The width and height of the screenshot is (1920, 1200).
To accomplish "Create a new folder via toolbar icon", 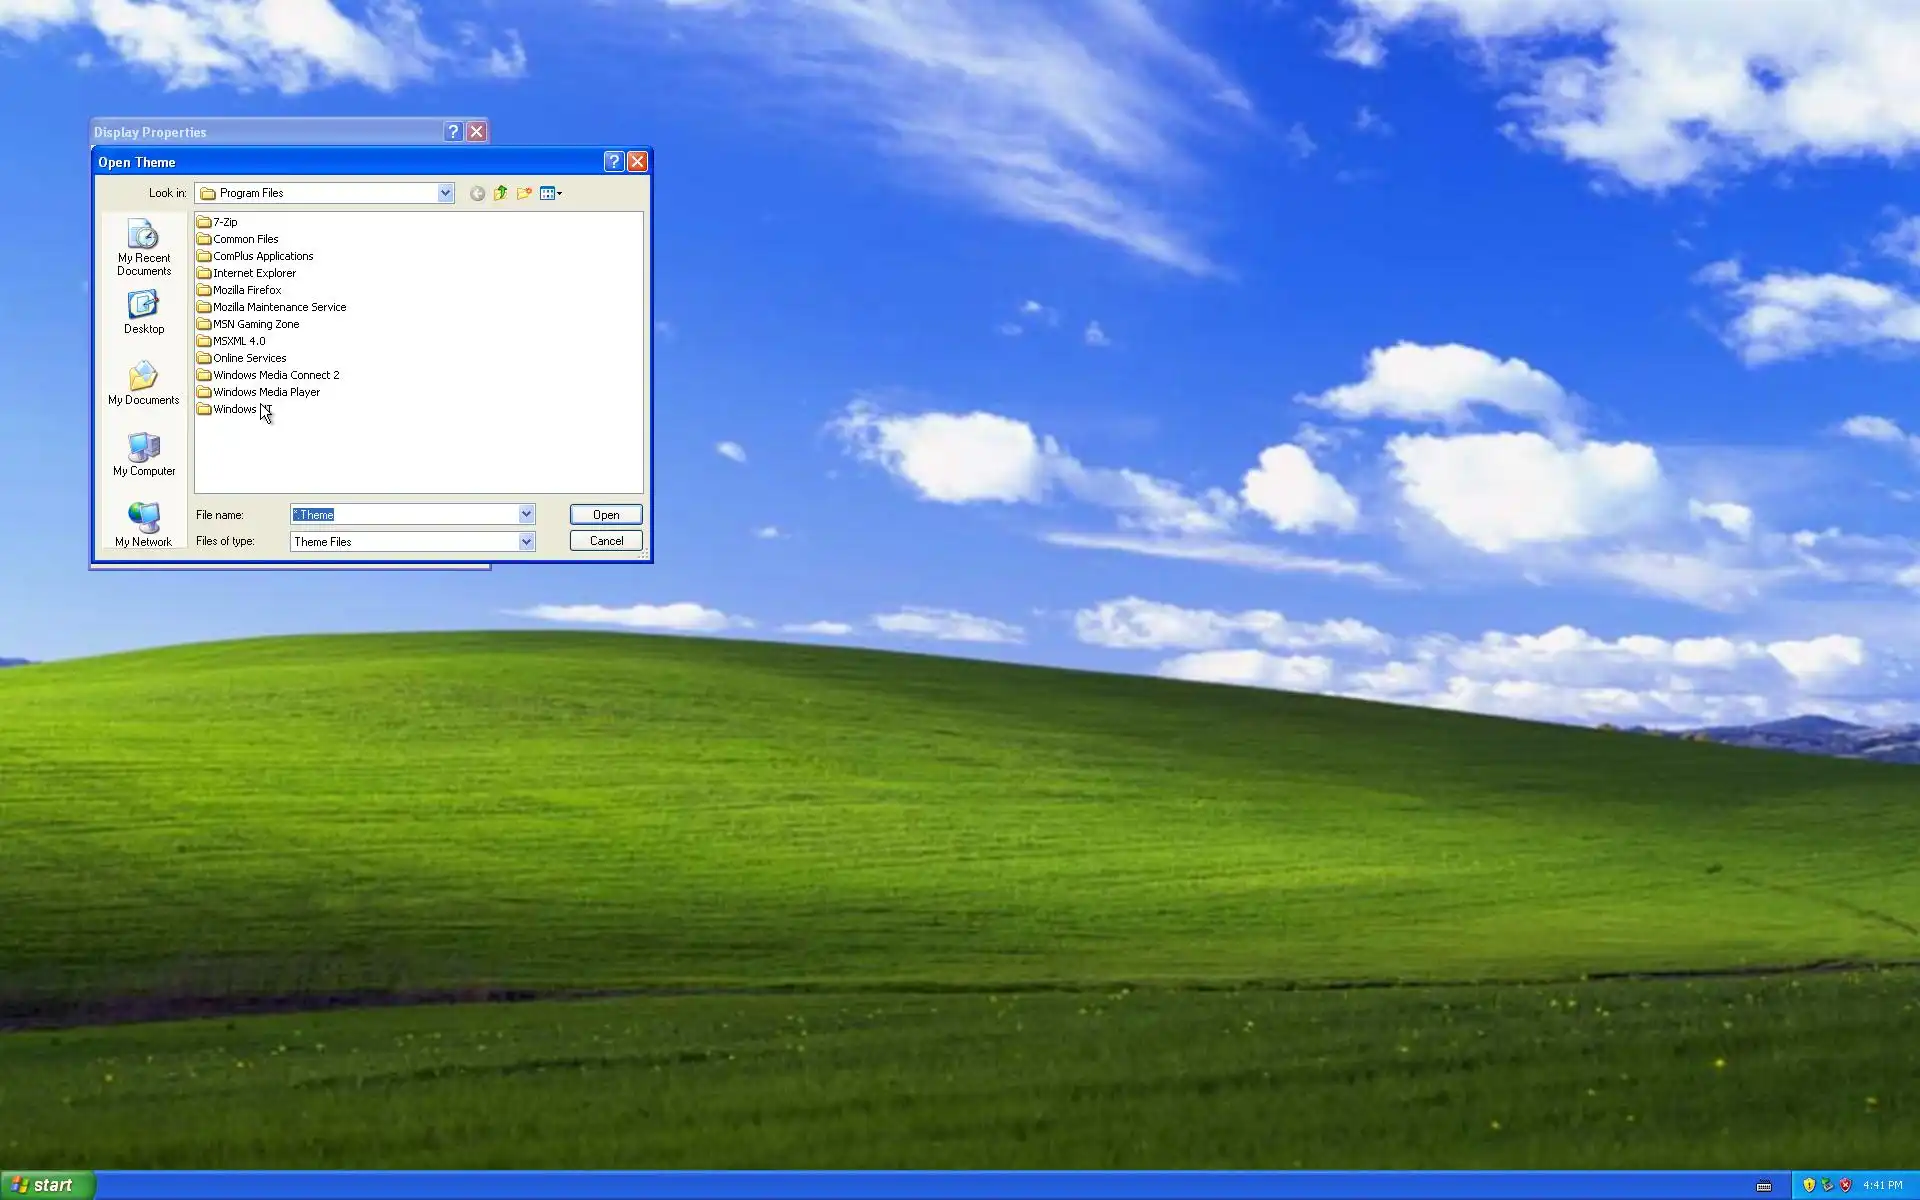I will pos(524,193).
